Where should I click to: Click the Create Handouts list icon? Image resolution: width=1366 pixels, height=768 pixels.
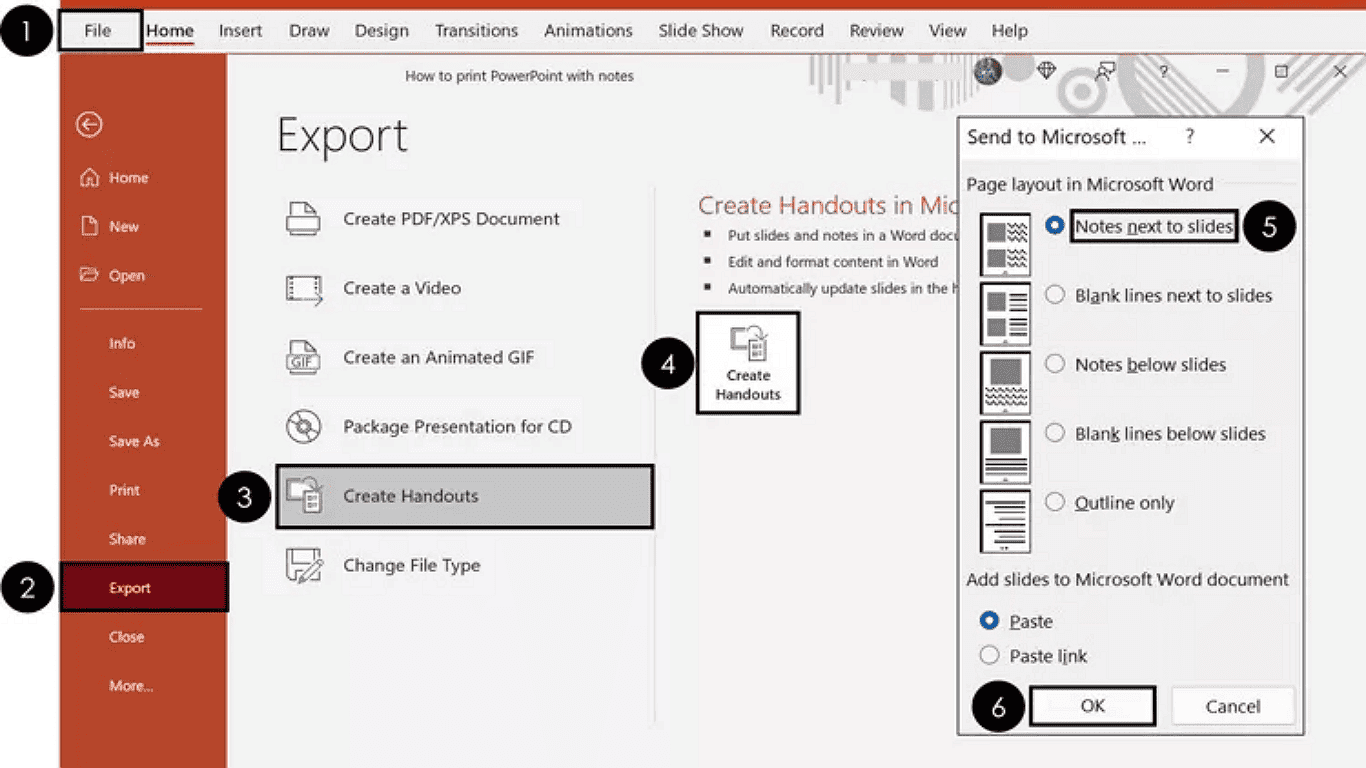303,496
